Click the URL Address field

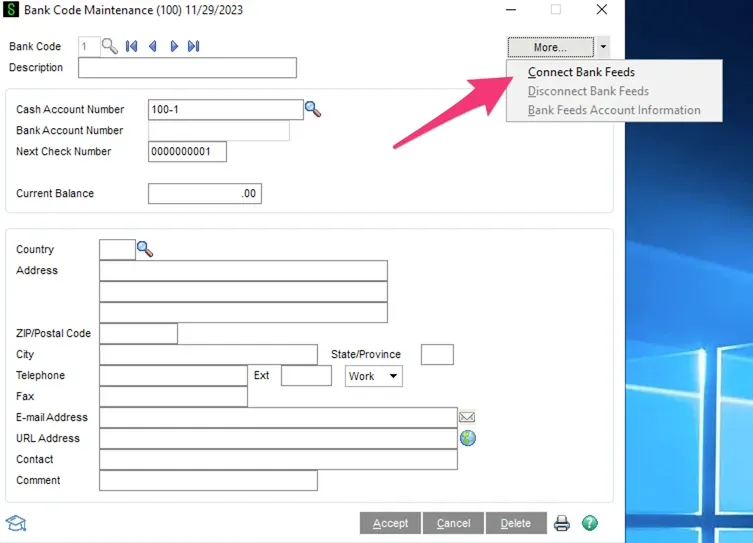point(279,438)
